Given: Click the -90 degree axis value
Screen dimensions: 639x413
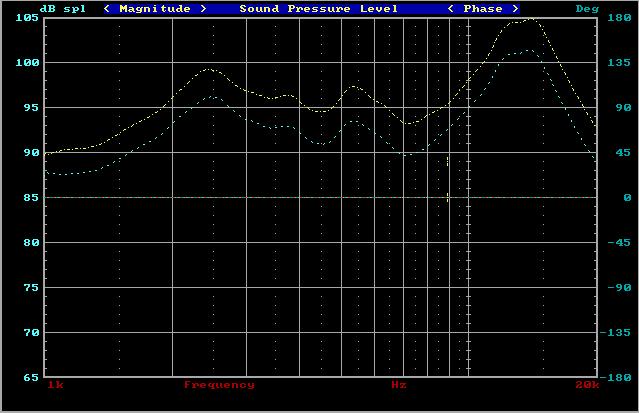Looking at the screenshot, I should [x=619, y=288].
